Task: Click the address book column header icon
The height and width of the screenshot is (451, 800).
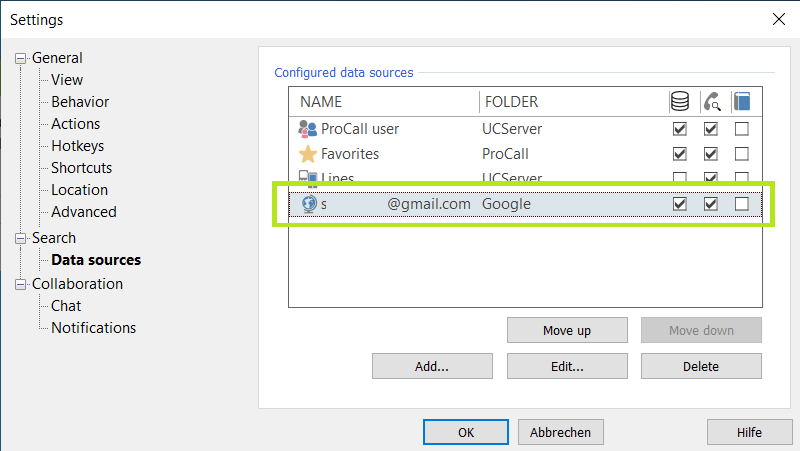Action: click(741, 101)
